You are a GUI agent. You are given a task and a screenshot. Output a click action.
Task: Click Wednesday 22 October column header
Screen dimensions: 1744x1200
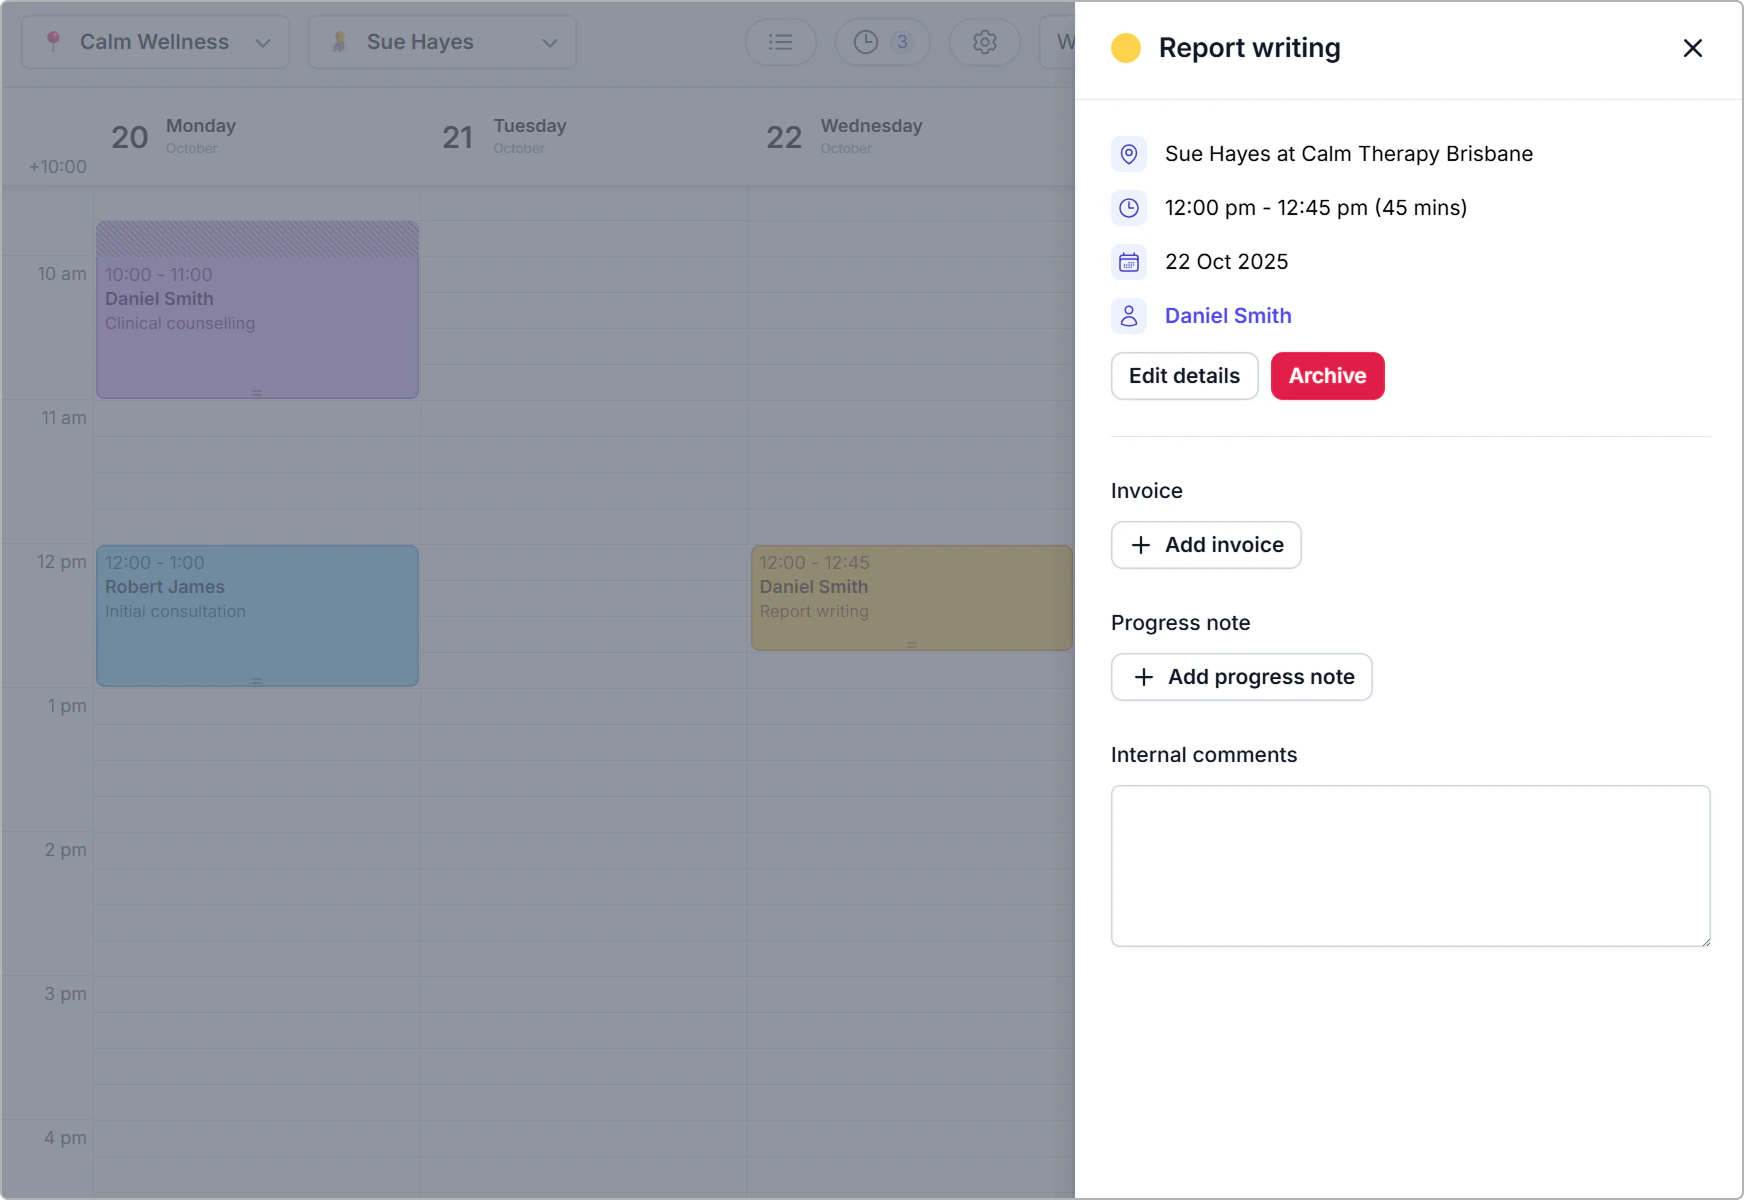coord(844,136)
